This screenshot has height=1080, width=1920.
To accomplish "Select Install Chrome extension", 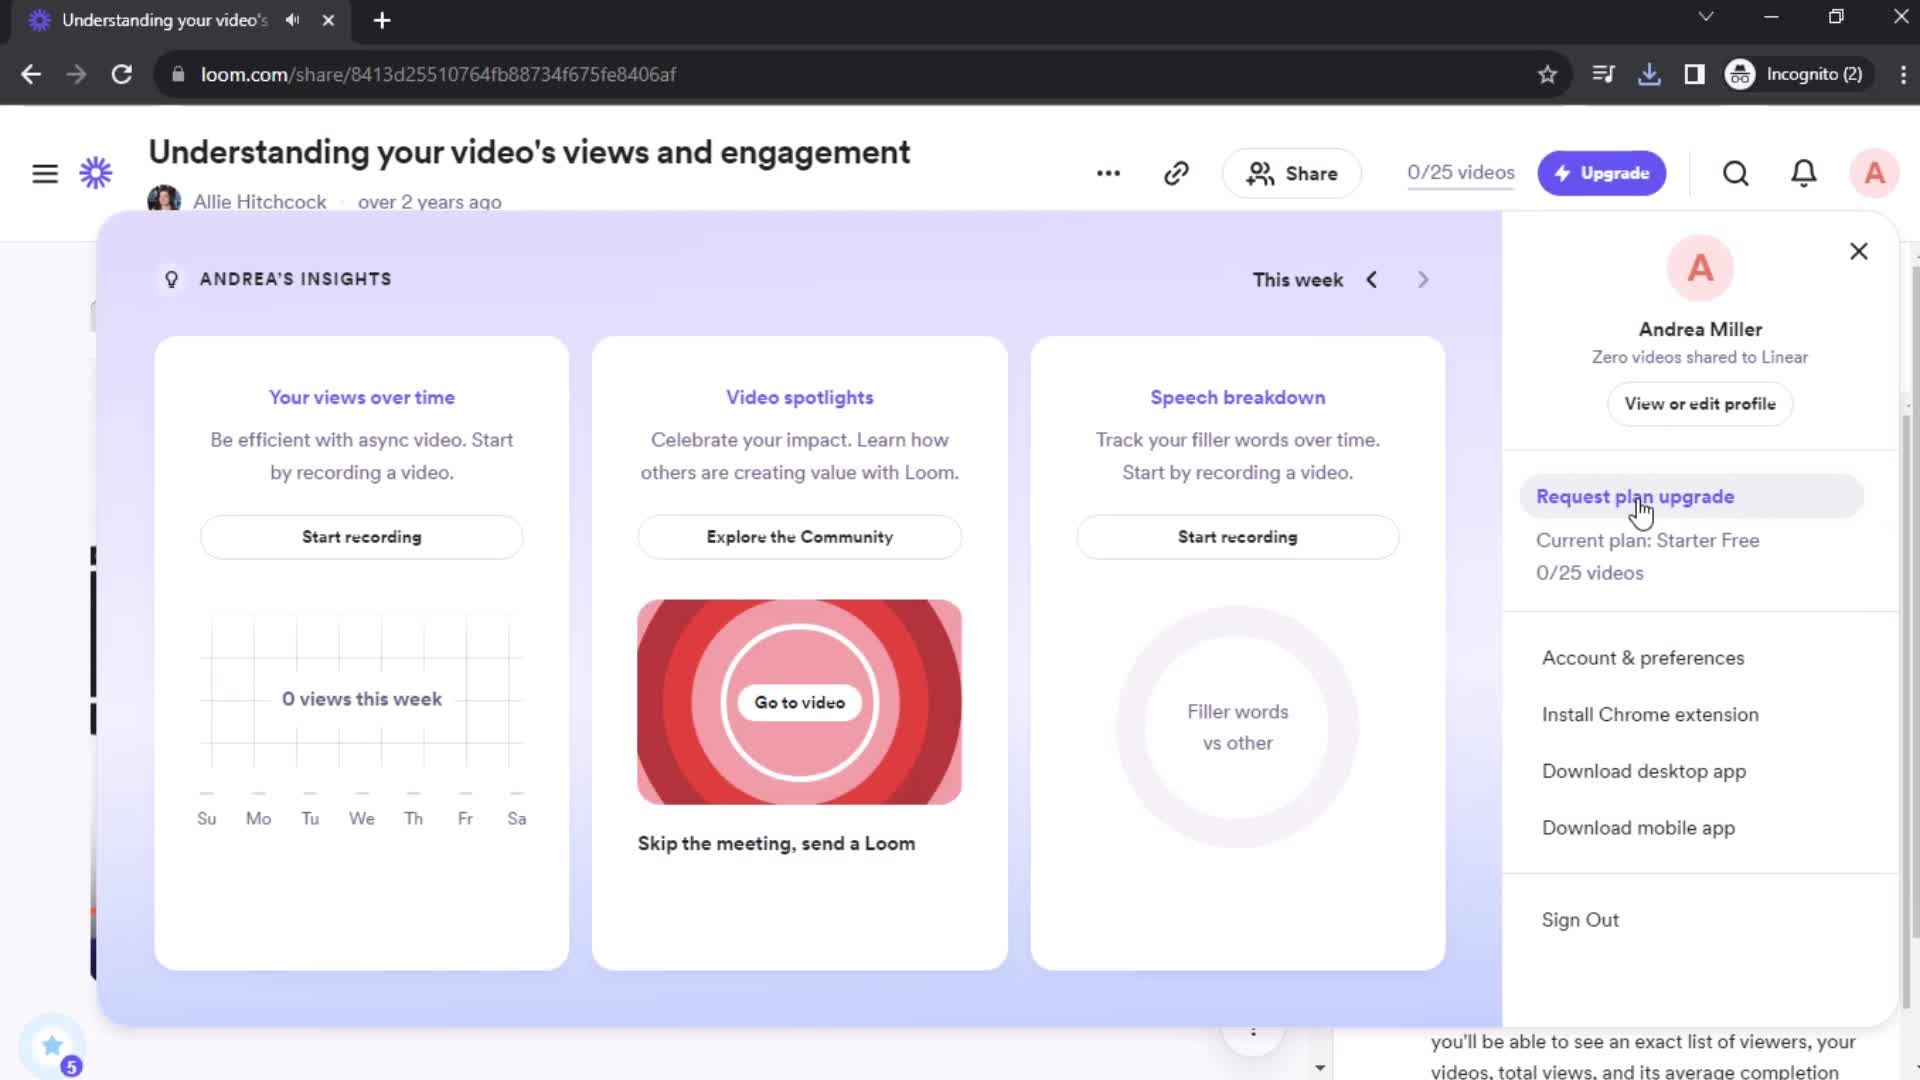I will pyautogui.click(x=1649, y=715).
